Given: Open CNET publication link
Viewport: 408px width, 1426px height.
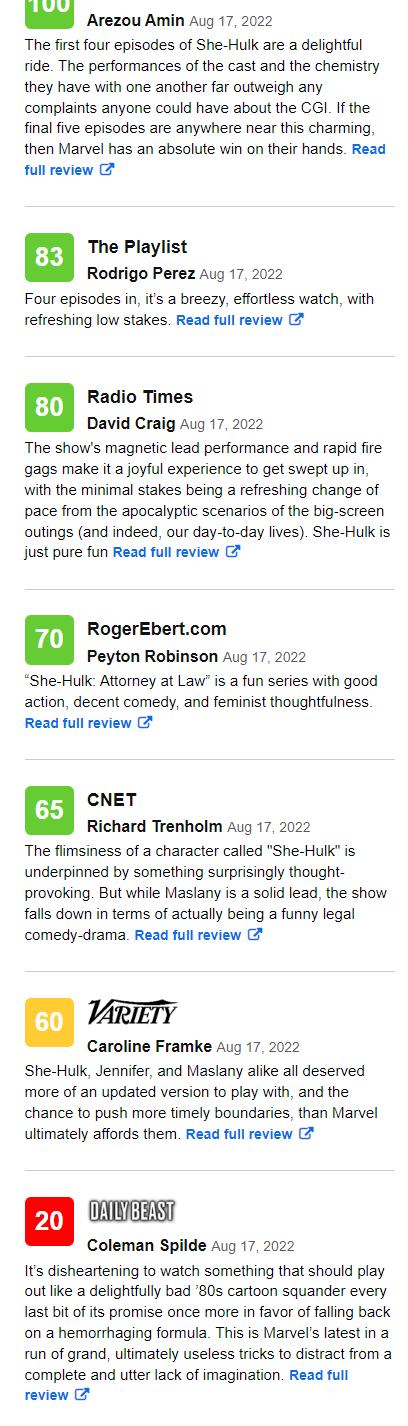Looking at the screenshot, I should tap(112, 800).
